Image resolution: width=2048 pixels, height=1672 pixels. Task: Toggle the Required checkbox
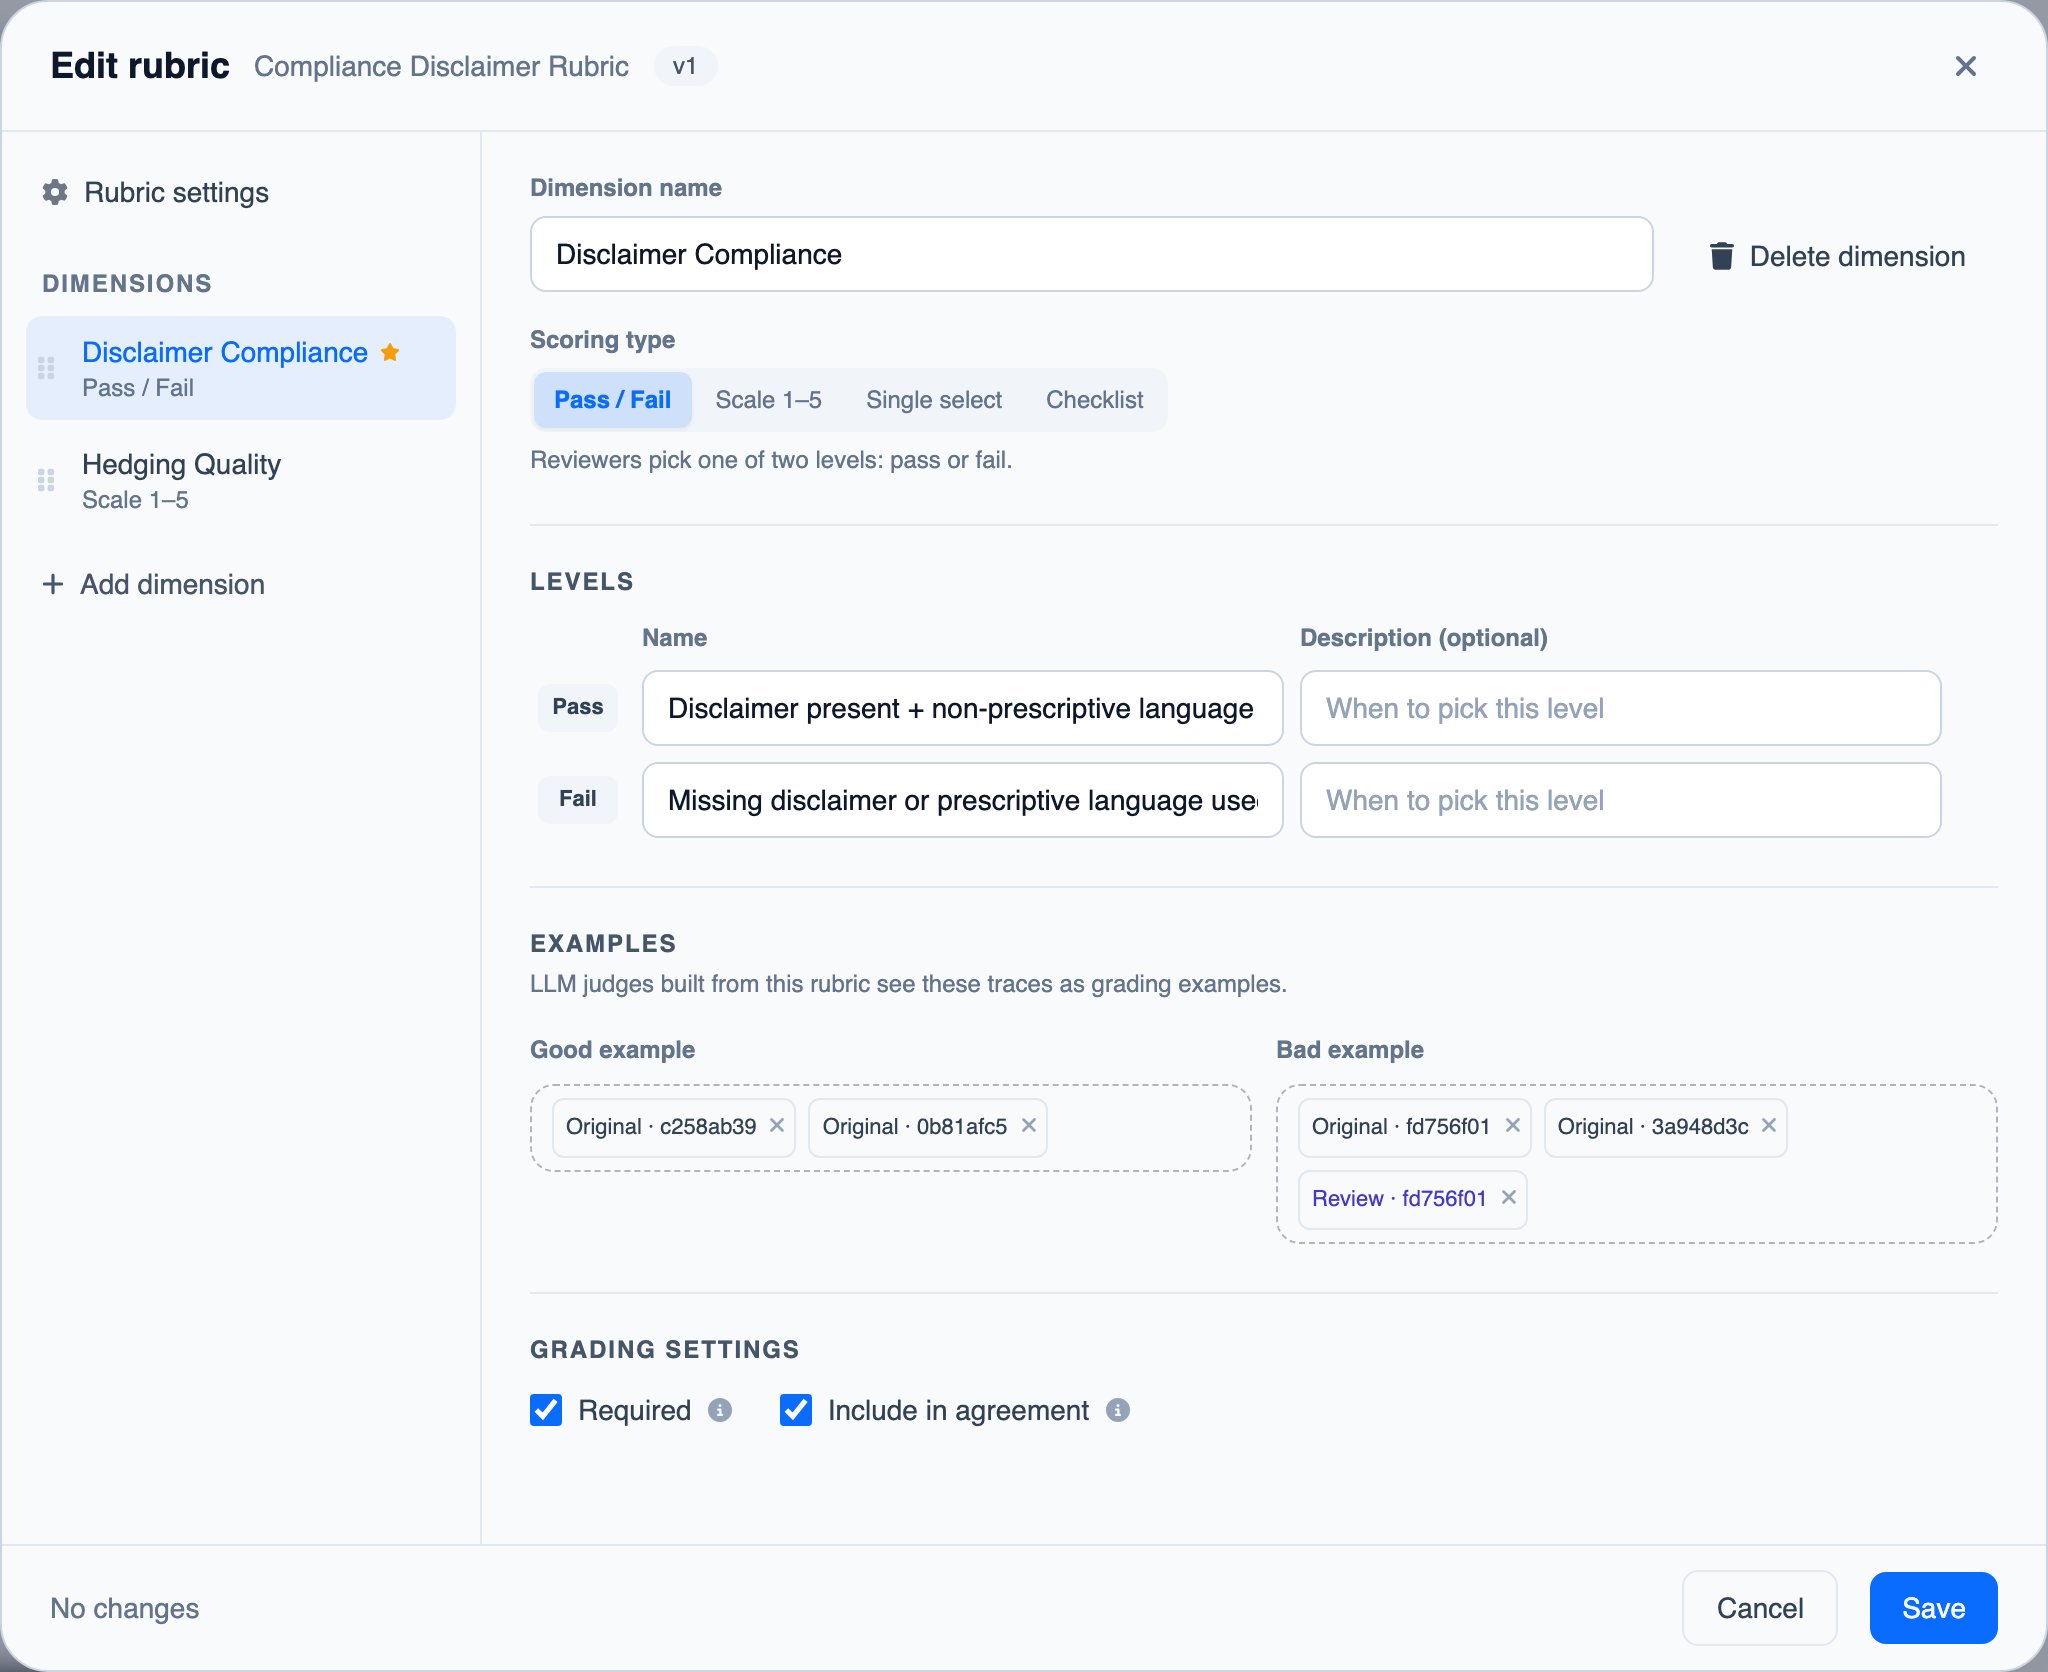coord(546,1410)
